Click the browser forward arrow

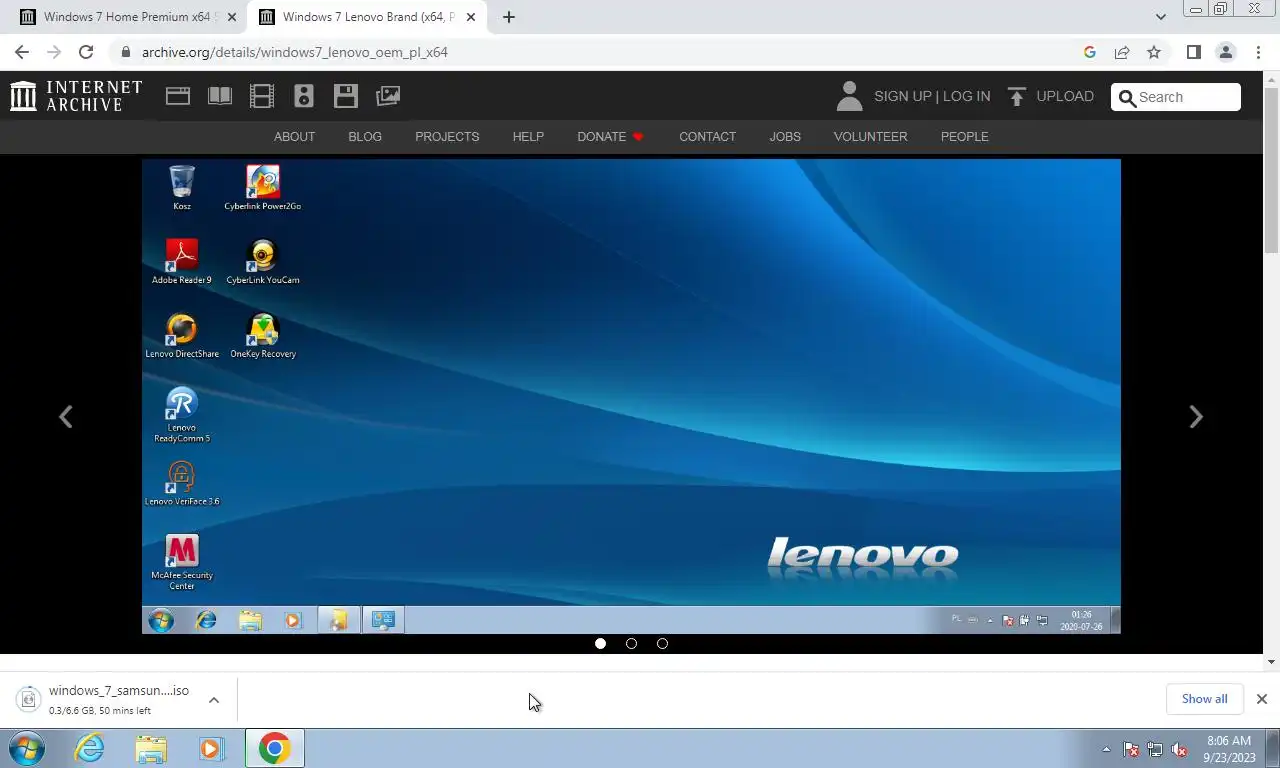pyautogui.click(x=54, y=52)
